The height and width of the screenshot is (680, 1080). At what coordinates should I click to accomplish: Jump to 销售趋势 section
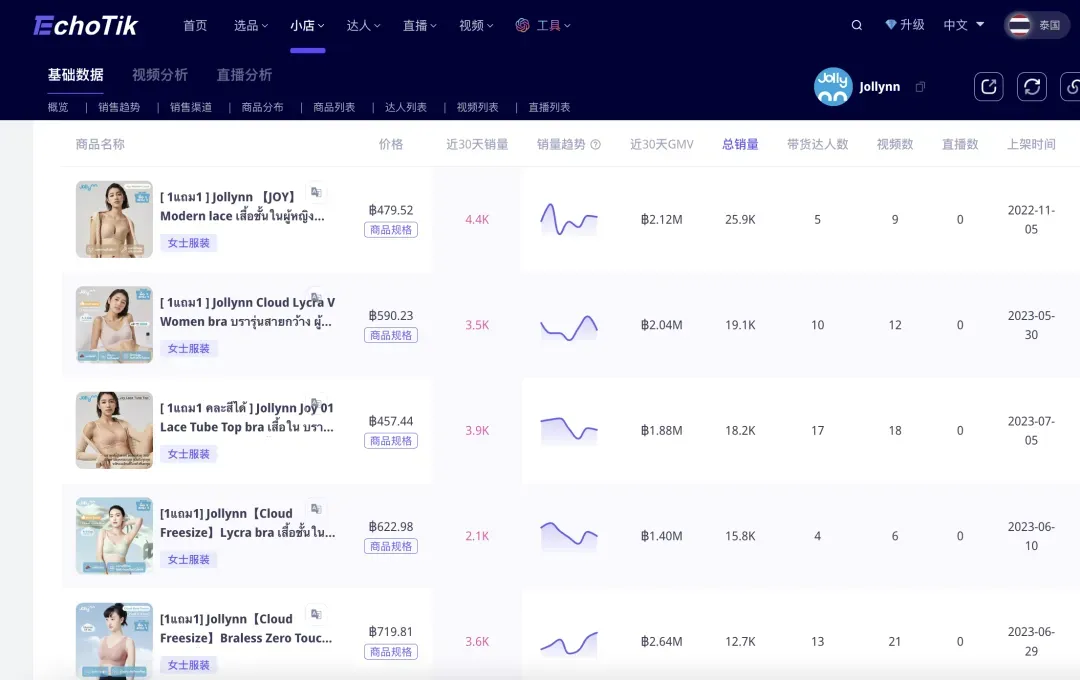coord(119,107)
